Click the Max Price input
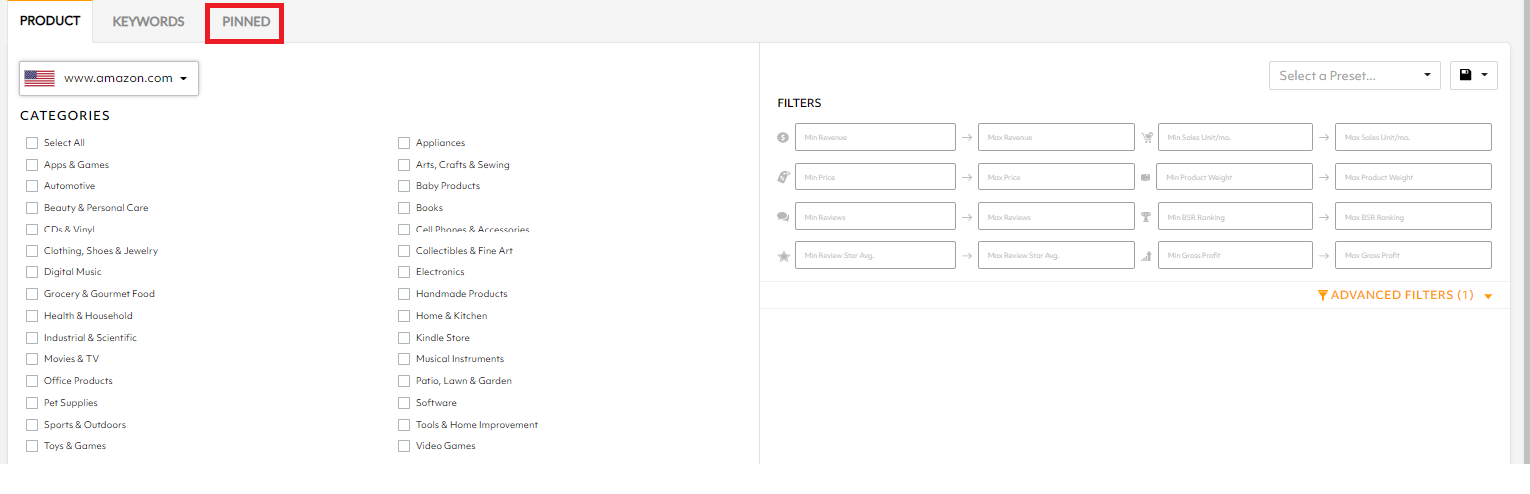The width and height of the screenshot is (1530, 494). (x=1056, y=177)
